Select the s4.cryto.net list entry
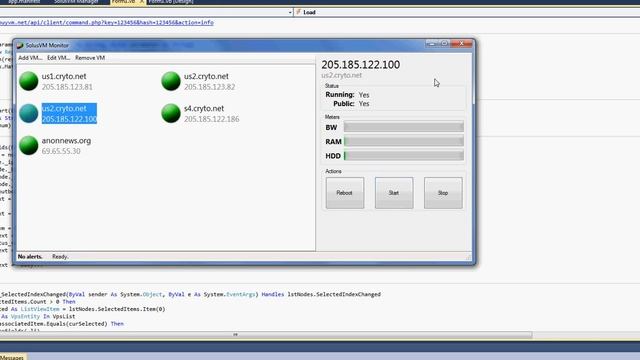Screen dimensions: 640x360 [204, 109]
